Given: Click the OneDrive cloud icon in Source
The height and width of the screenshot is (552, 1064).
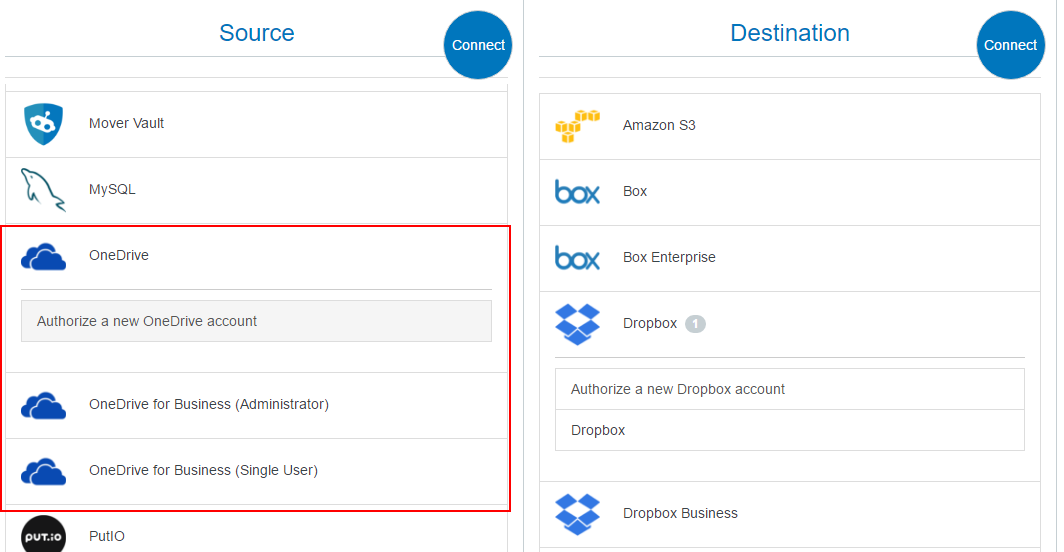Looking at the screenshot, I should 43,256.
